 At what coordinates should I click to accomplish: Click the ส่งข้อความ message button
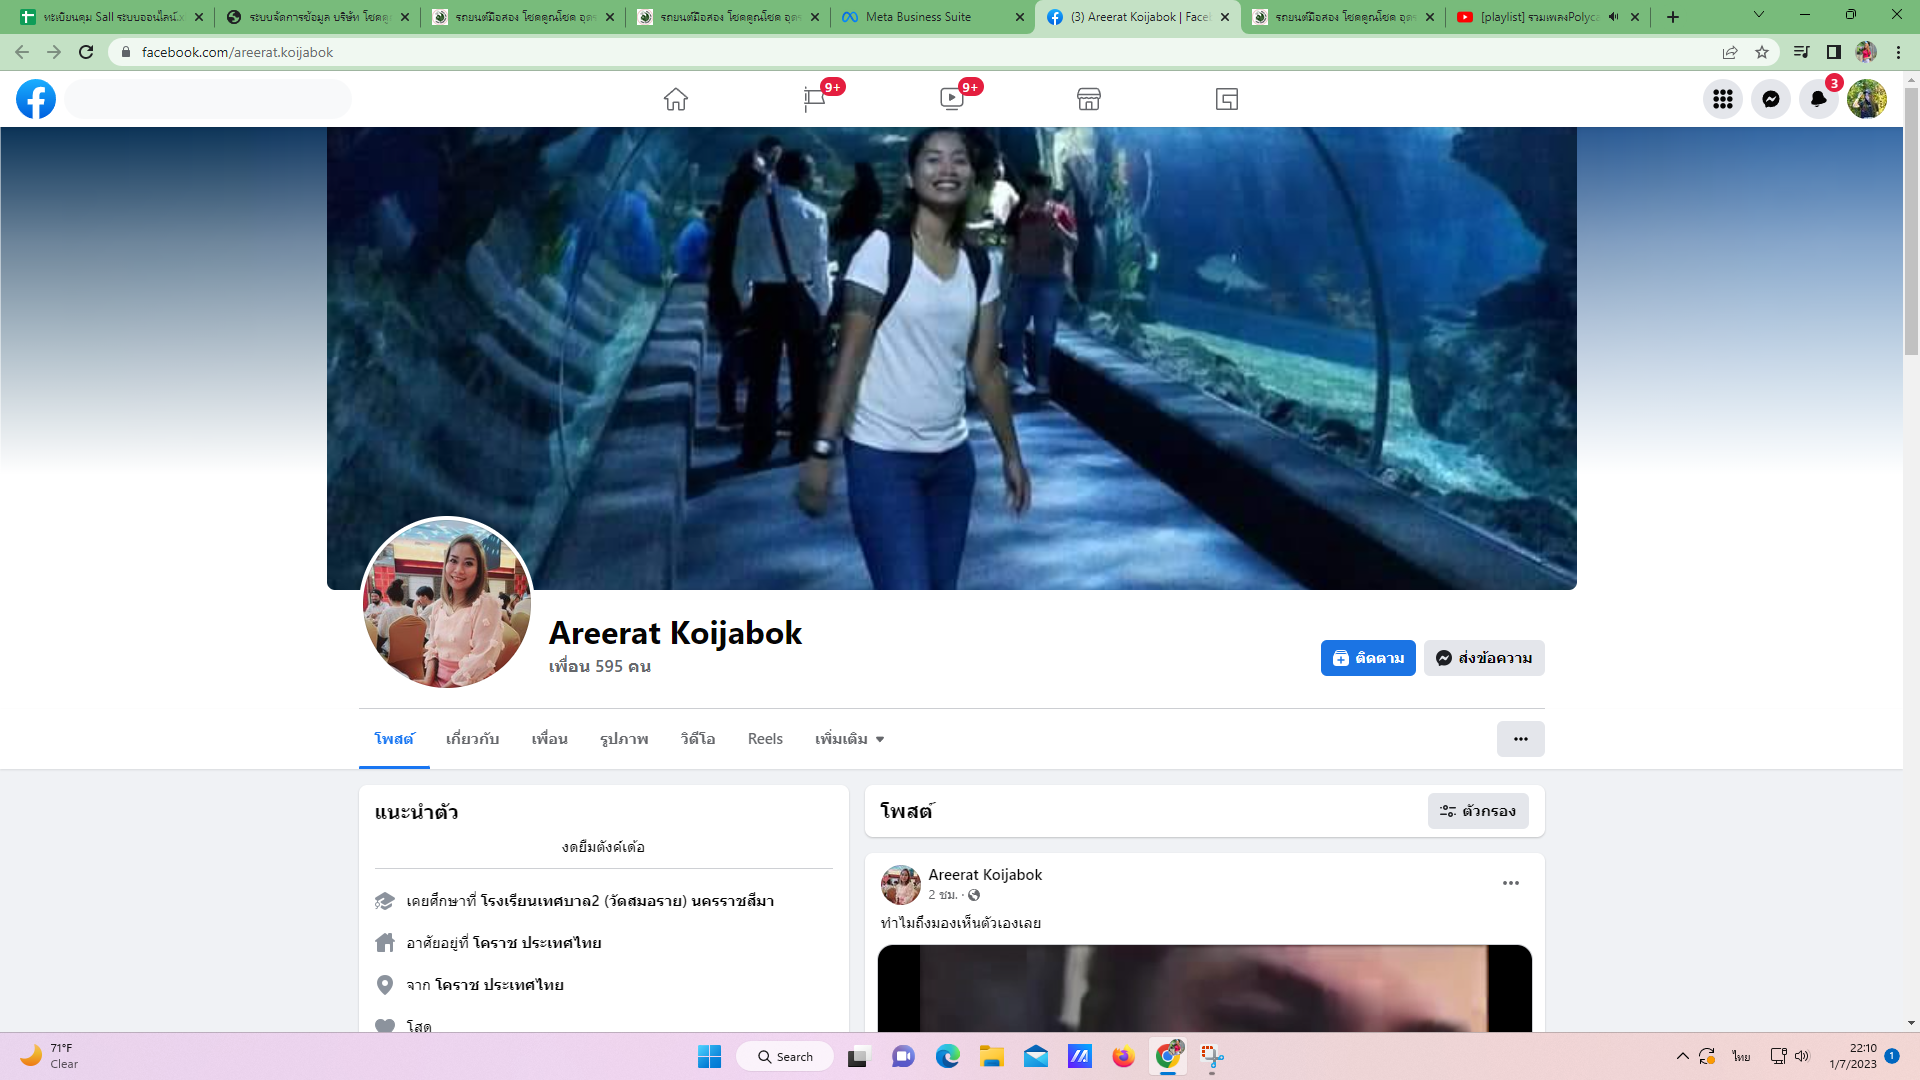(1484, 658)
